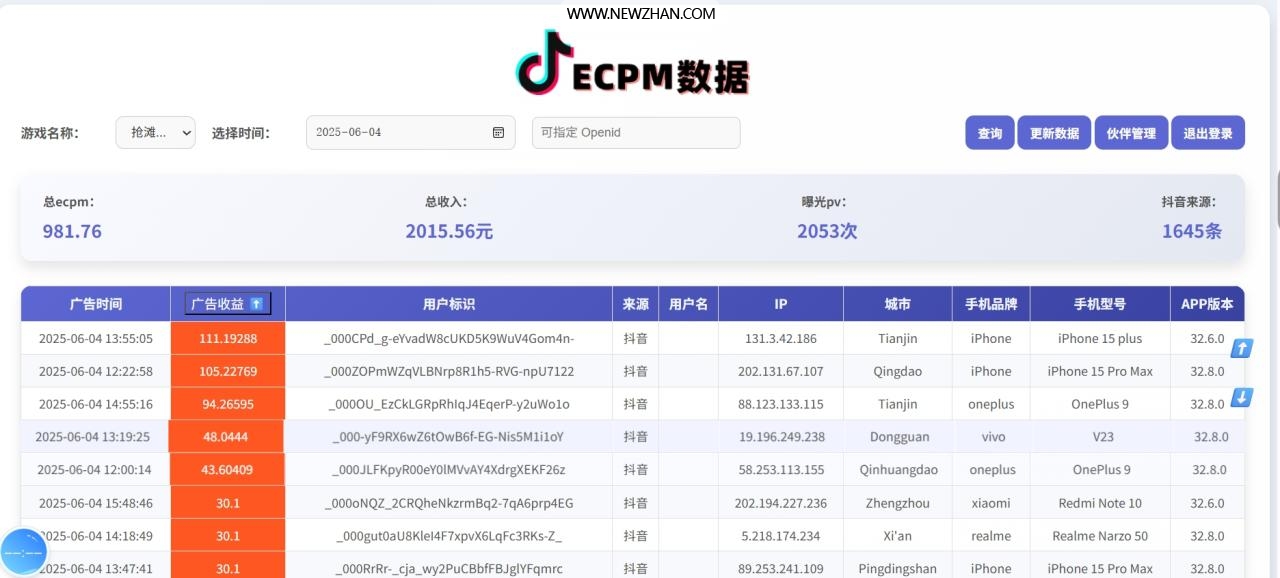The height and width of the screenshot is (578, 1280).
Task: Click IP address 19.196.249.238
Action: click(x=782, y=437)
